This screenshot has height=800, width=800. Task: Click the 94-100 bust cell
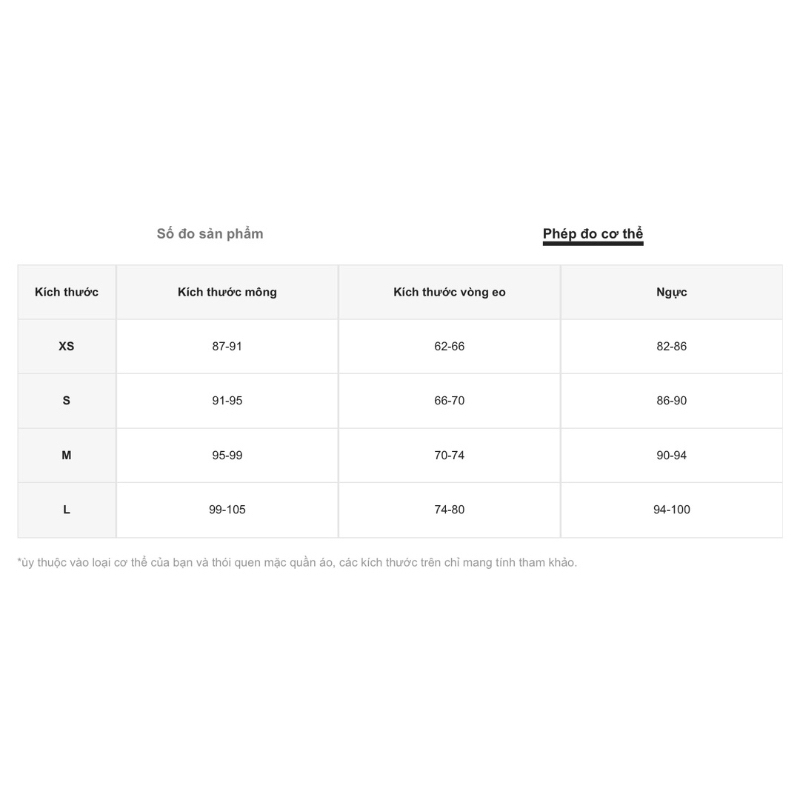tap(671, 509)
